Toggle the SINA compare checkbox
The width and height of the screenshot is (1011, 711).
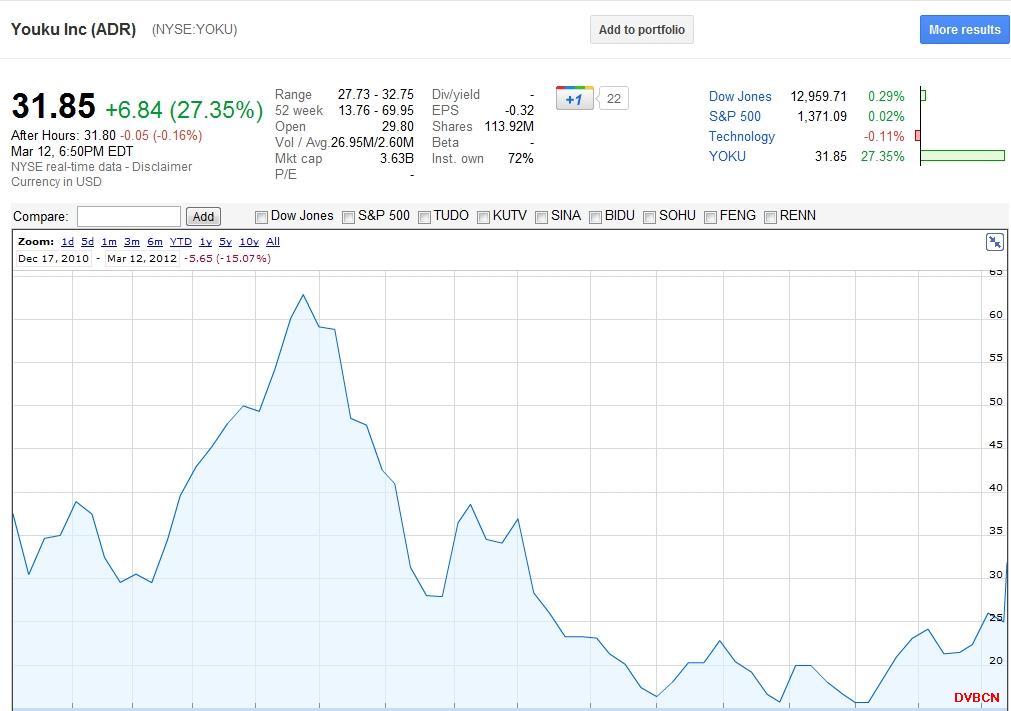click(542, 217)
